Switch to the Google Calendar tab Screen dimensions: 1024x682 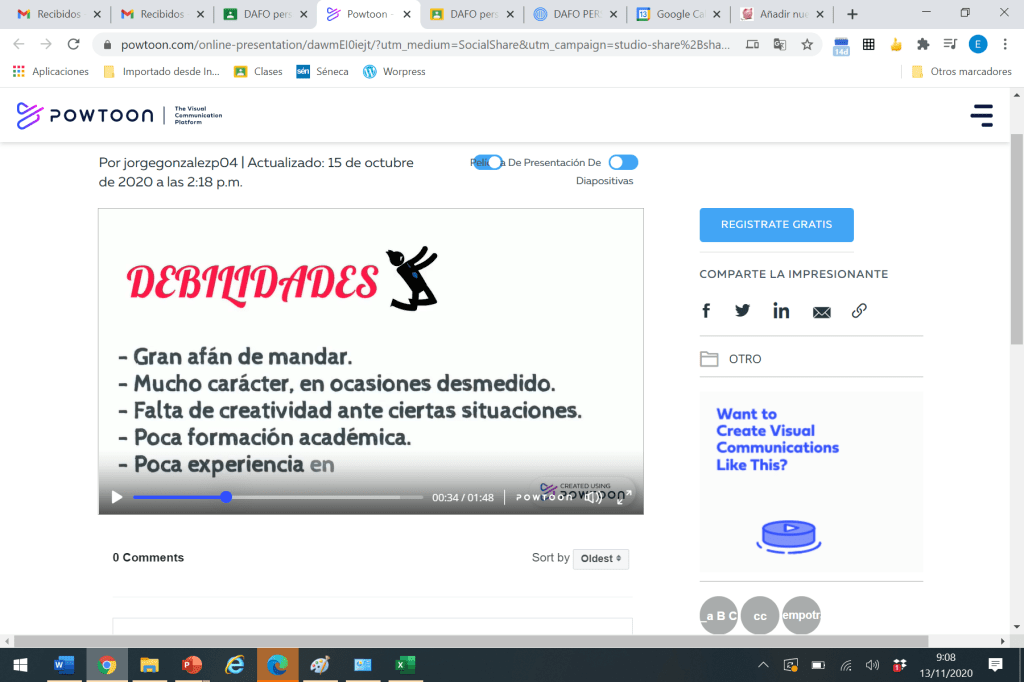677,15
